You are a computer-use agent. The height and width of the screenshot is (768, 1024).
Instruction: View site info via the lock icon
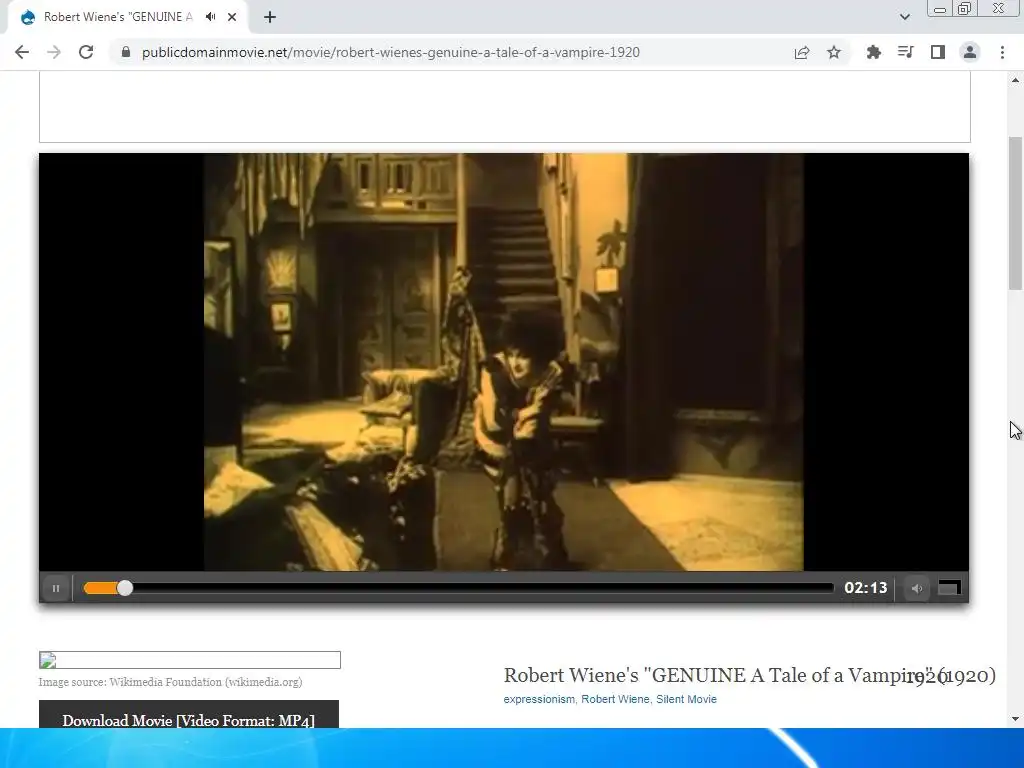(x=125, y=52)
